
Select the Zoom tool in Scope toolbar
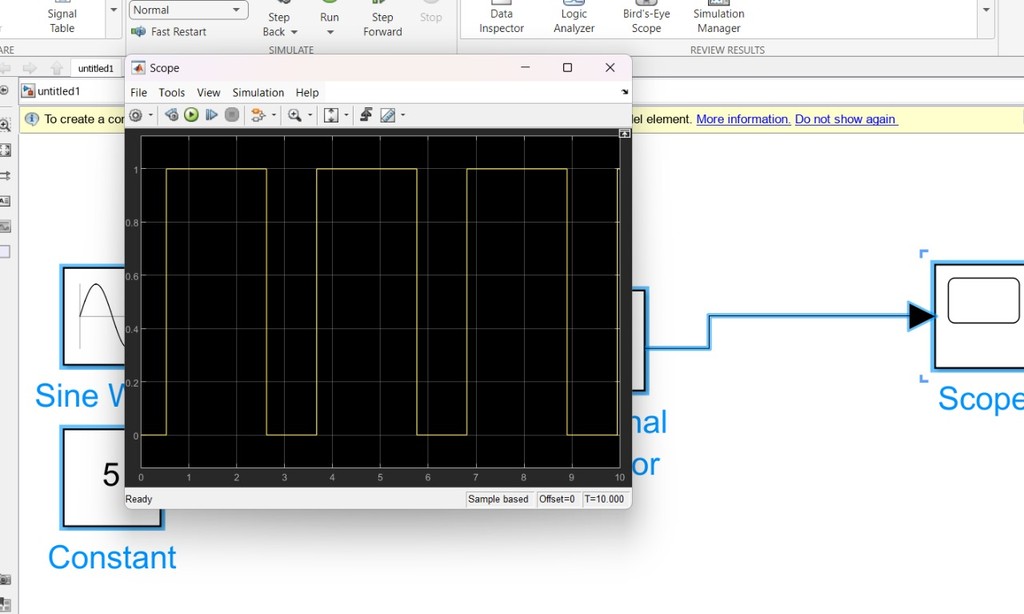(294, 115)
